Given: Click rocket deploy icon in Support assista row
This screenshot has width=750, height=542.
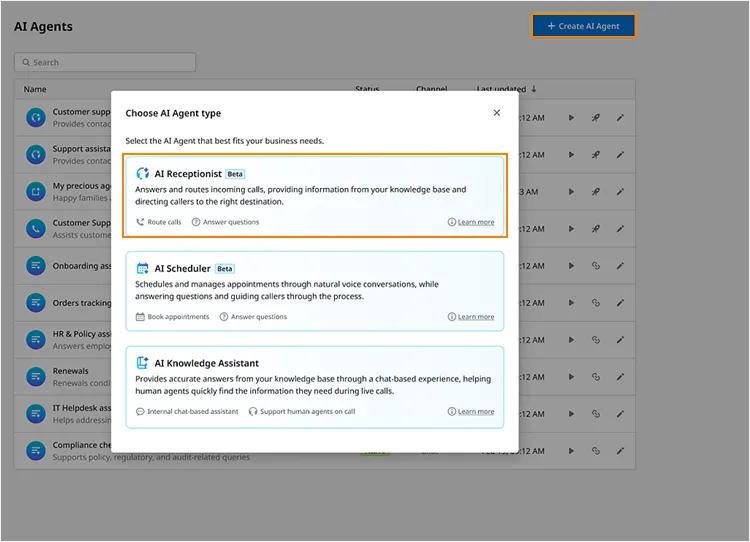Looking at the screenshot, I should point(596,155).
